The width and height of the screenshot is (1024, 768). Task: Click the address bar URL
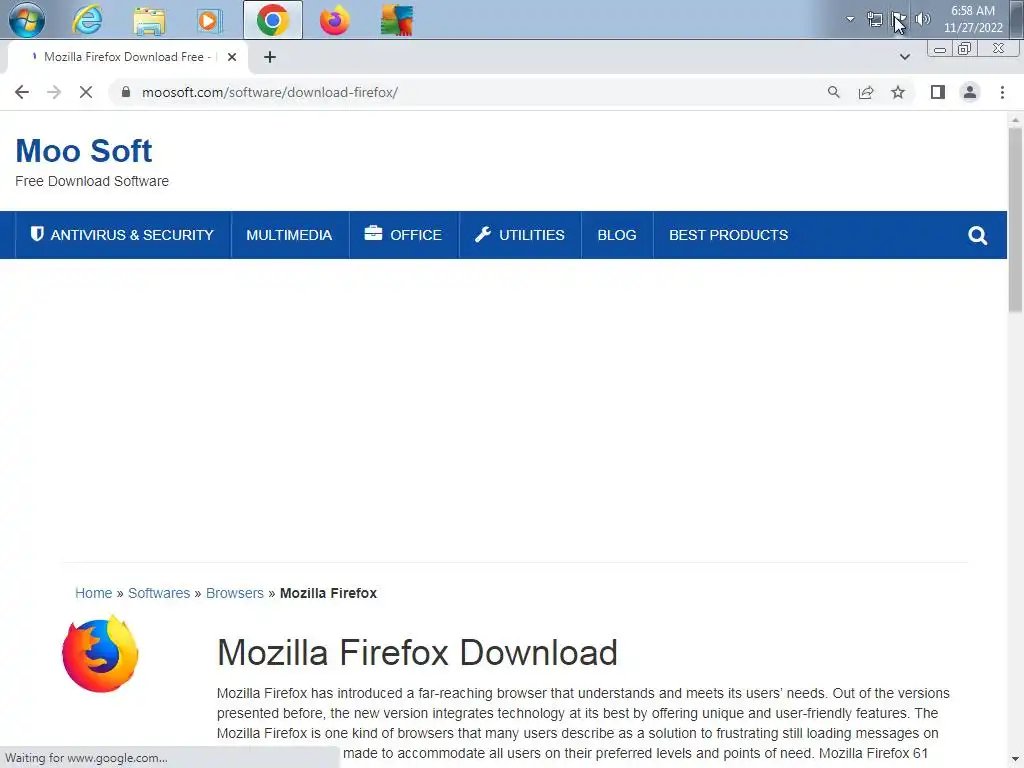270,92
